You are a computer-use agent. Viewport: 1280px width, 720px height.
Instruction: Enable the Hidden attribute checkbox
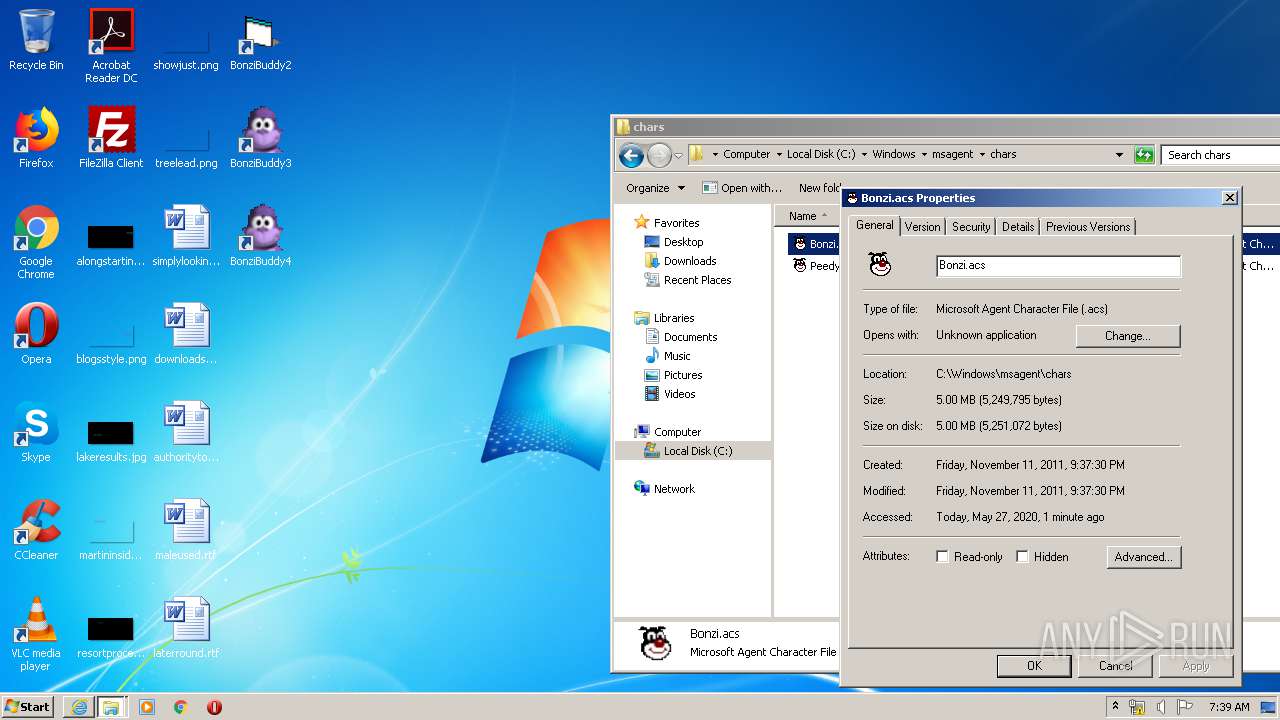(1022, 557)
